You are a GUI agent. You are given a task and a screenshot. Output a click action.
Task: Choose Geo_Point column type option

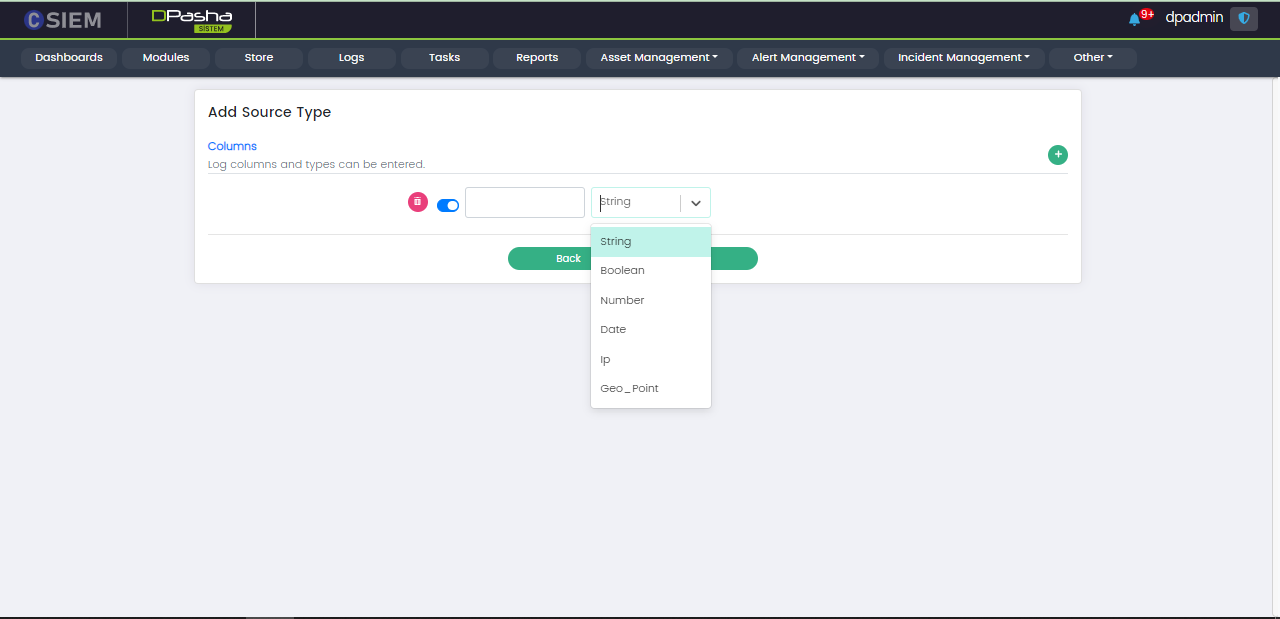(629, 389)
